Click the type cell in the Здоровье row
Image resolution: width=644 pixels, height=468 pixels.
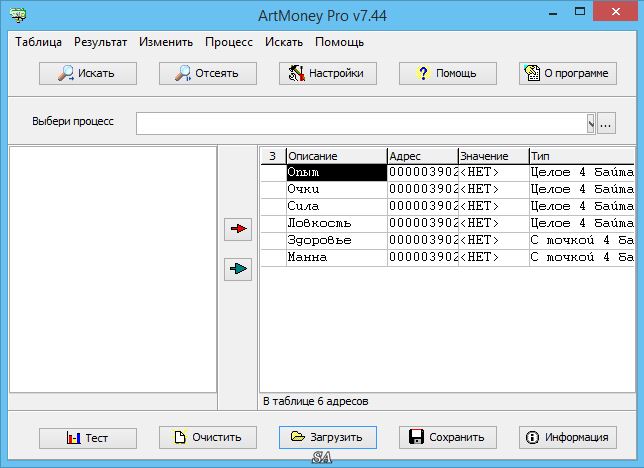(582, 240)
